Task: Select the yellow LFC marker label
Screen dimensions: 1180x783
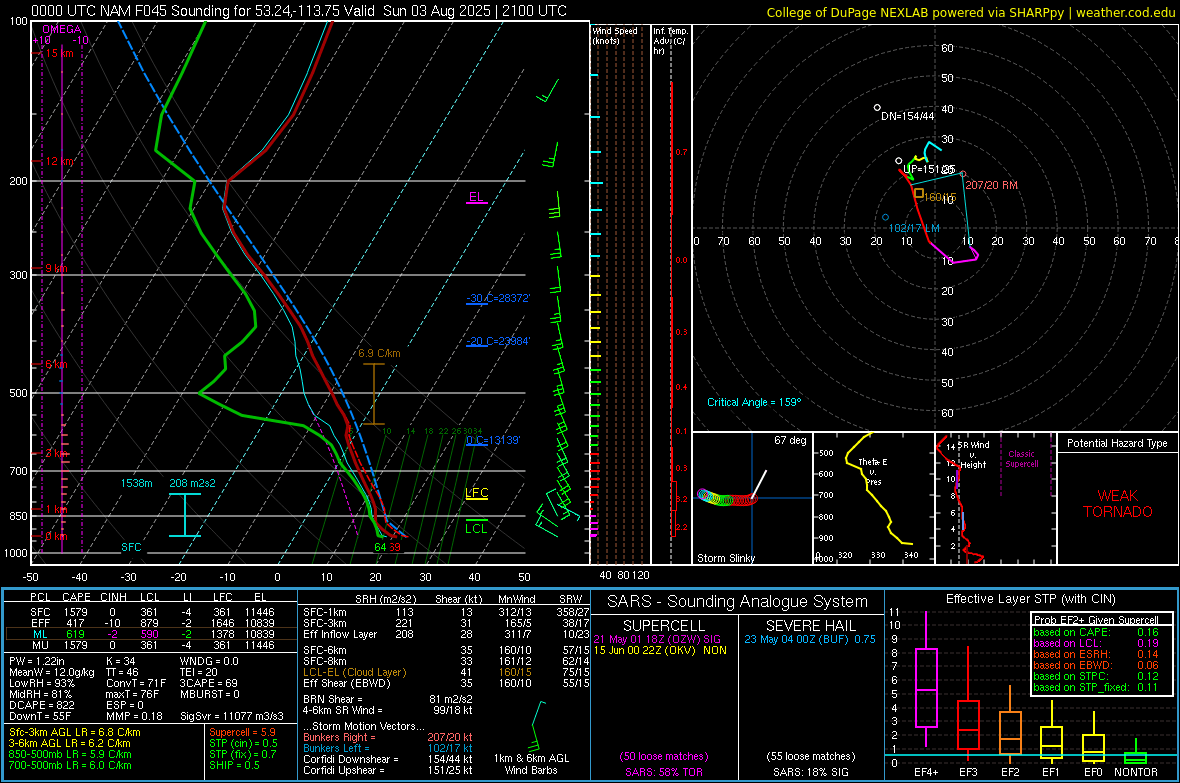Action: click(x=476, y=493)
